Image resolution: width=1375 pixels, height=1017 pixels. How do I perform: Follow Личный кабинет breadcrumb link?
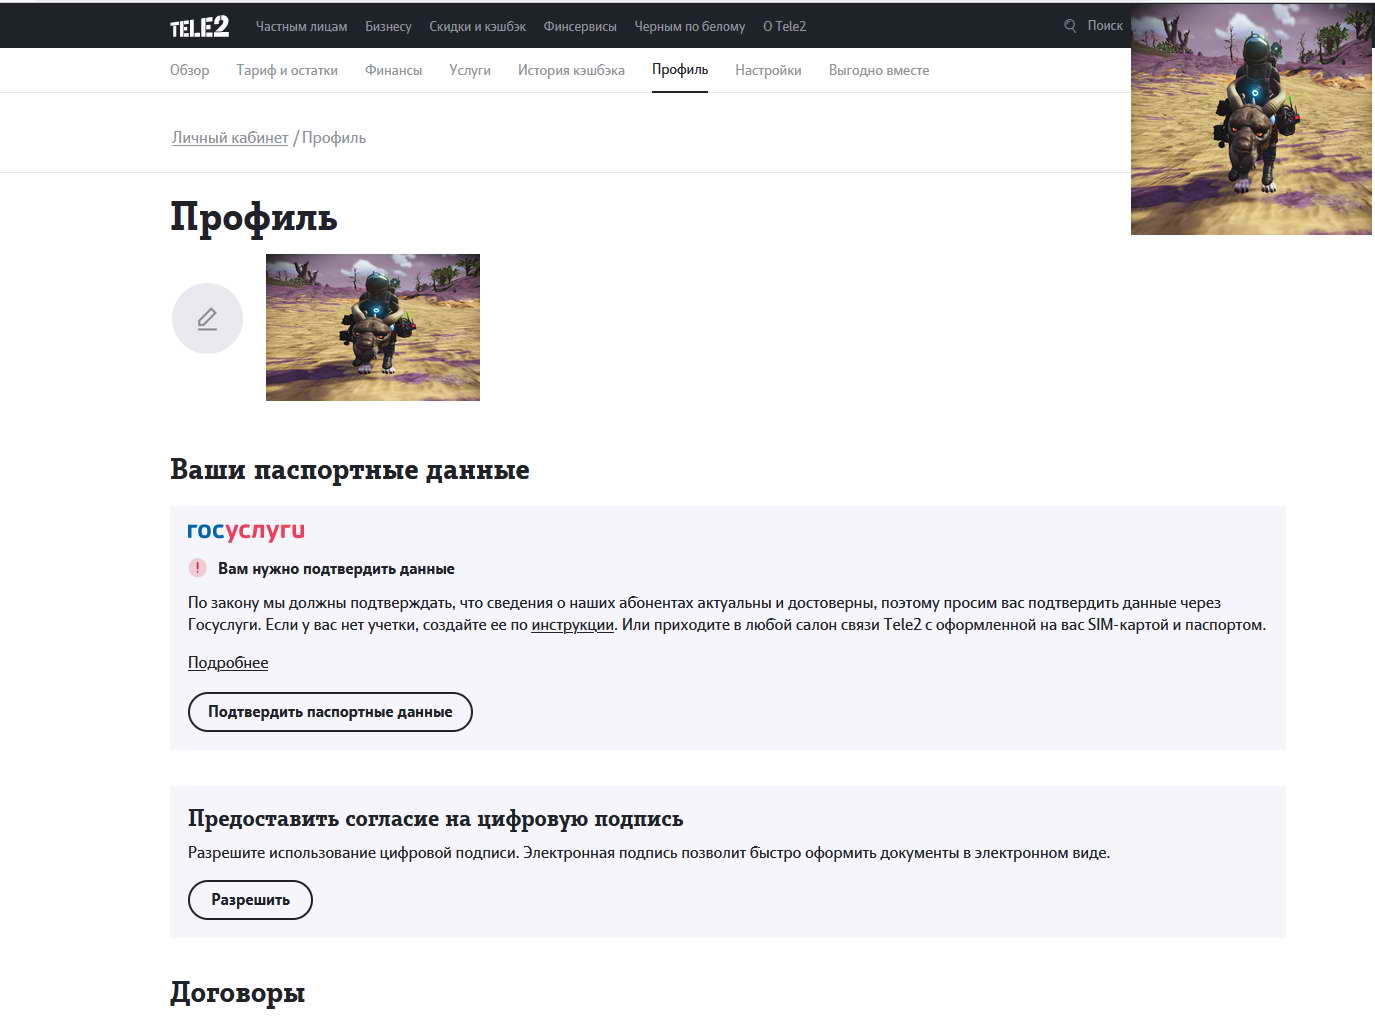pyautogui.click(x=230, y=138)
